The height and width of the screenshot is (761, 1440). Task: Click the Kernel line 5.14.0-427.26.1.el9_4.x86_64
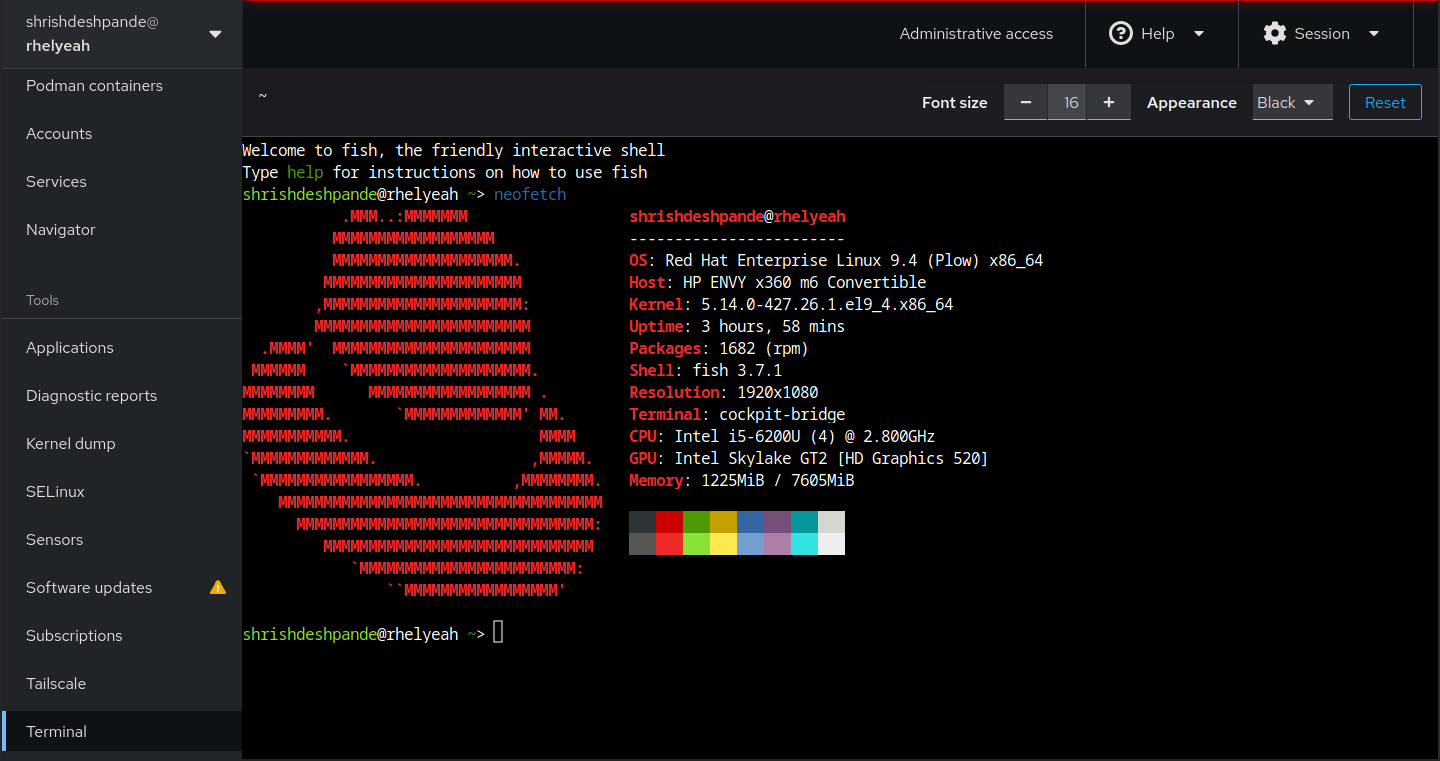[x=791, y=304]
